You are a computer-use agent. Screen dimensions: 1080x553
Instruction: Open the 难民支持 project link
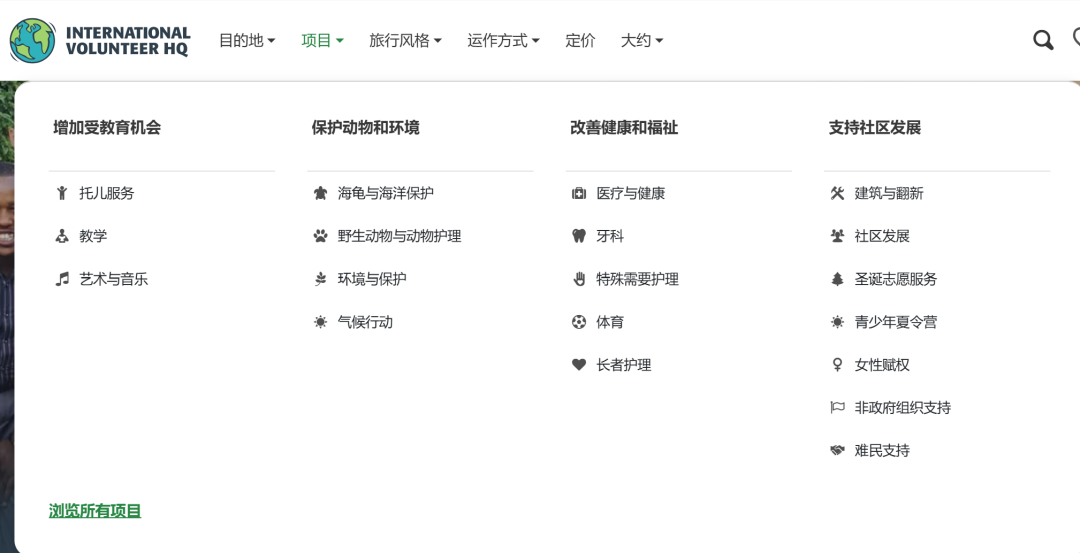click(882, 450)
